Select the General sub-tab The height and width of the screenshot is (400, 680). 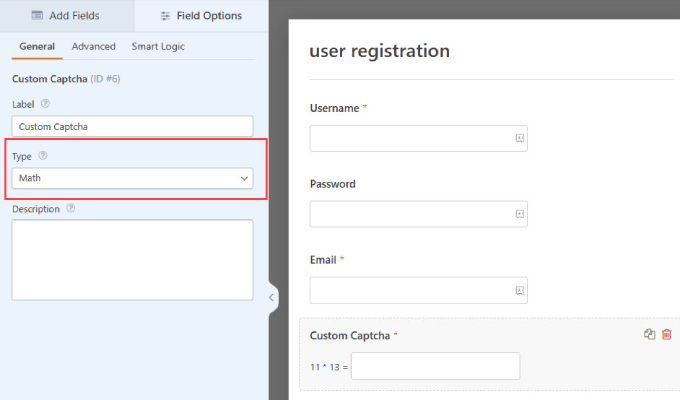pyautogui.click(x=37, y=46)
